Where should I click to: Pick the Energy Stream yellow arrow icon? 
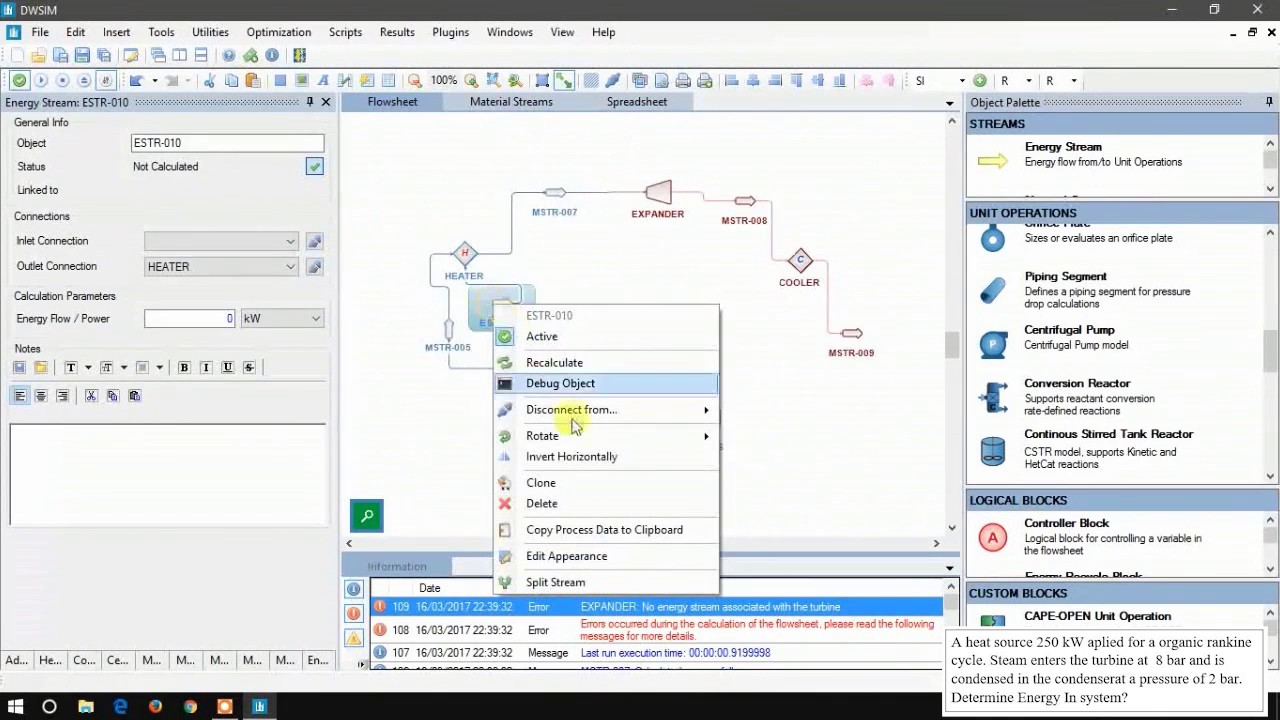993,161
